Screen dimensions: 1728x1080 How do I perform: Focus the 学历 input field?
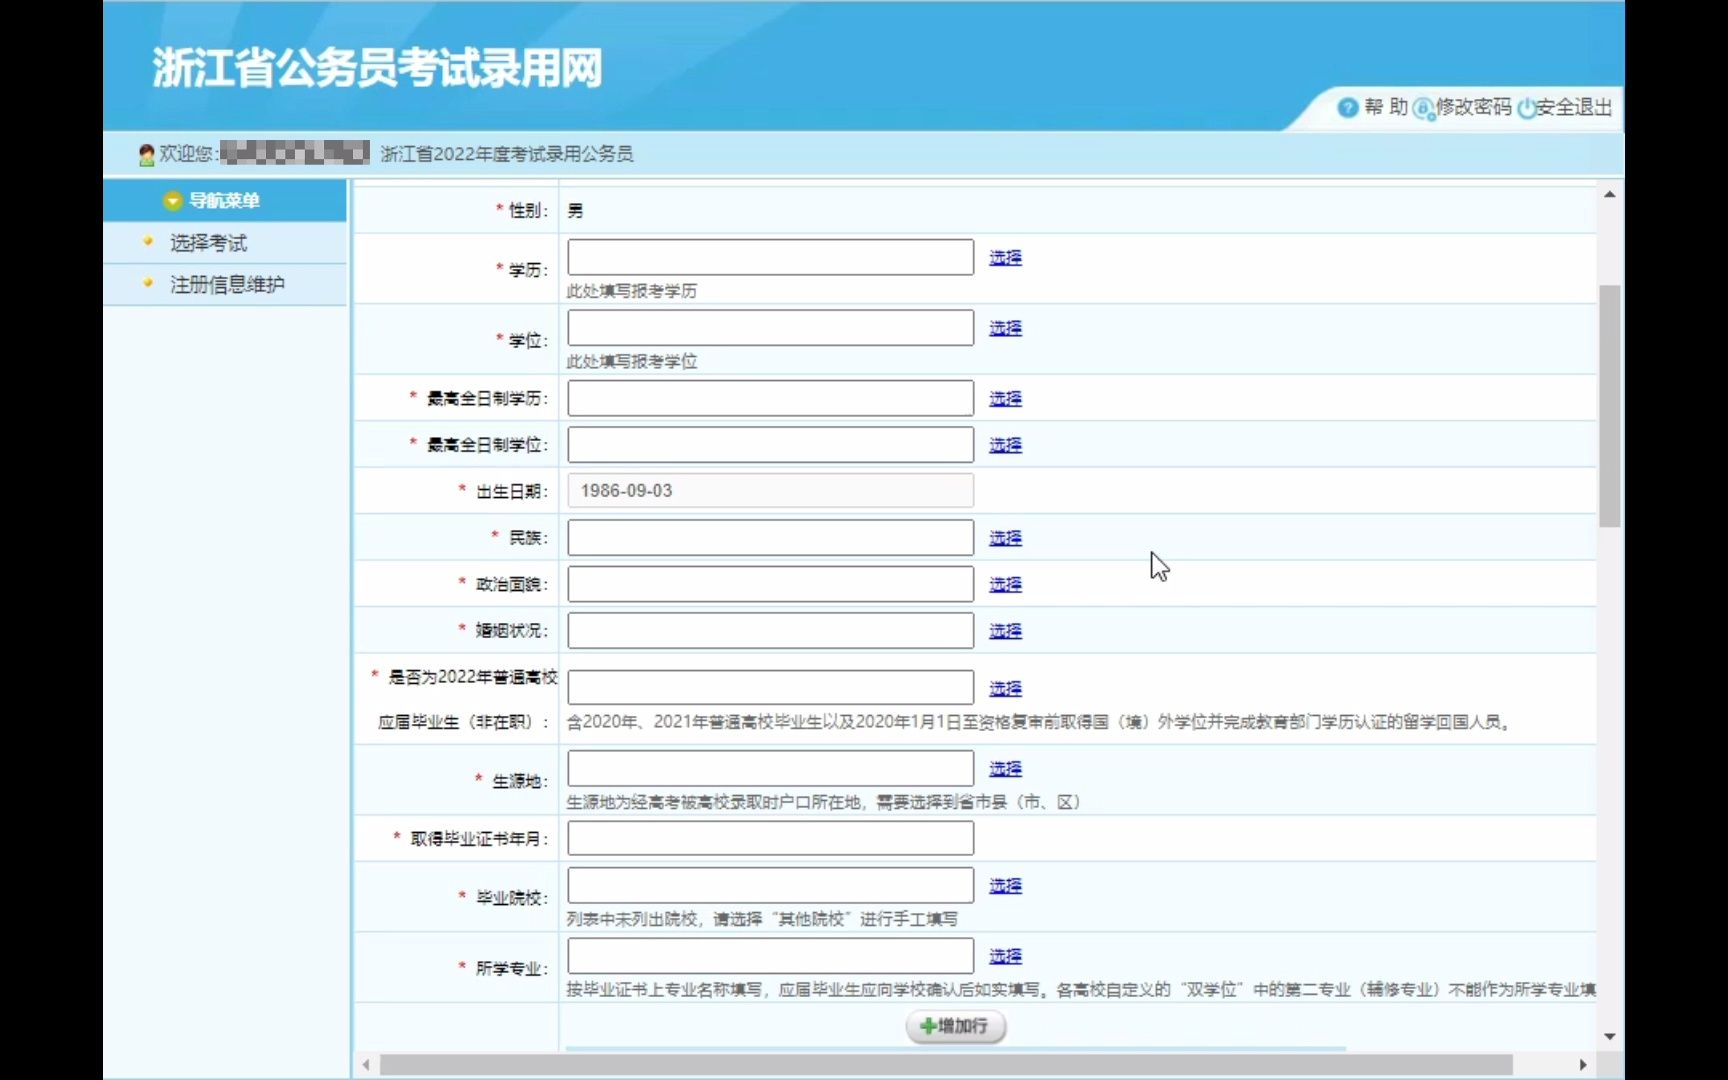(770, 257)
